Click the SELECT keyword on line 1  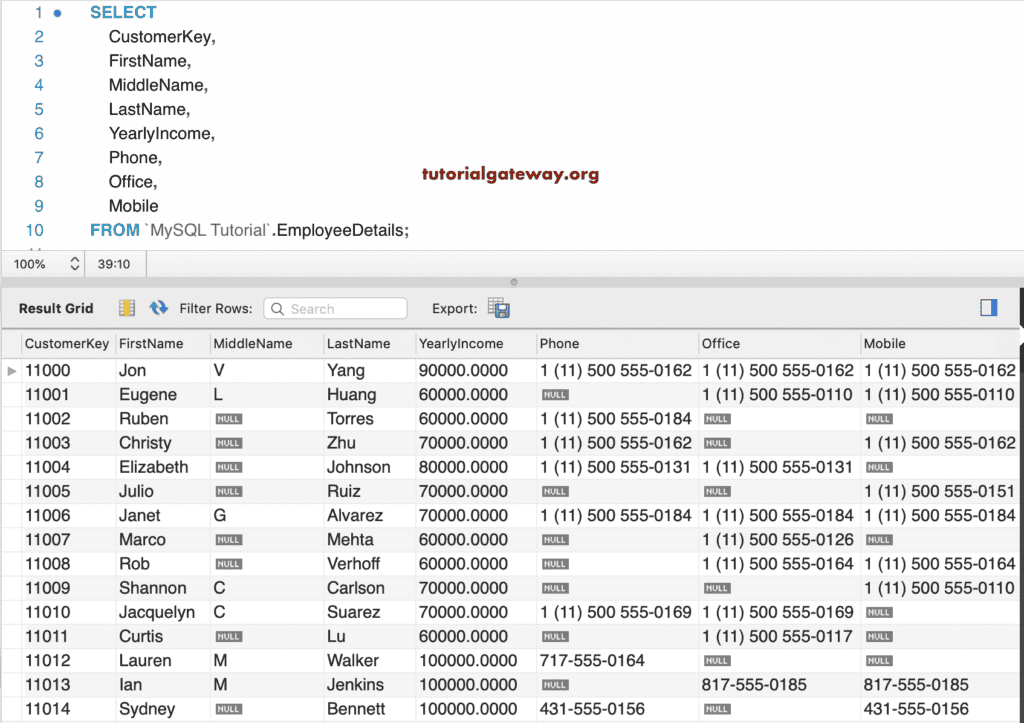(122, 12)
